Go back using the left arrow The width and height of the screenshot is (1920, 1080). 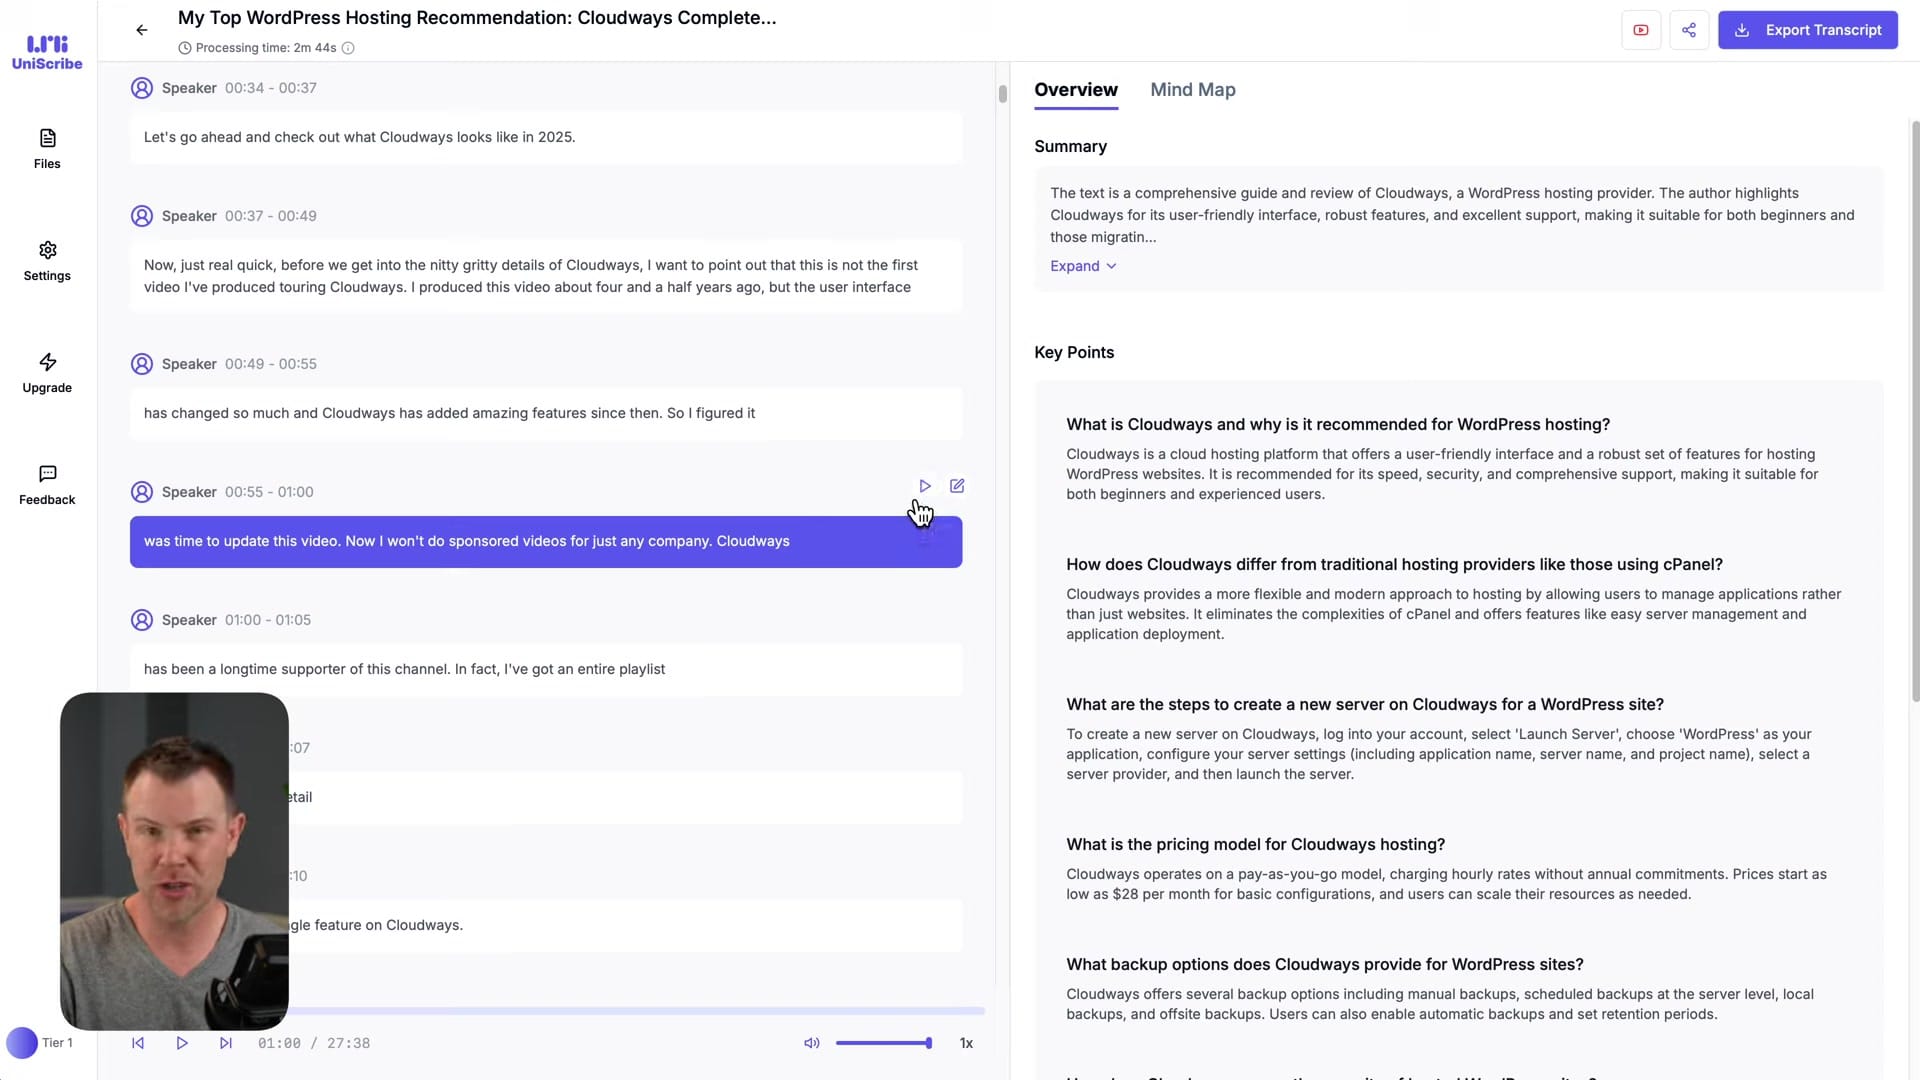[142, 30]
